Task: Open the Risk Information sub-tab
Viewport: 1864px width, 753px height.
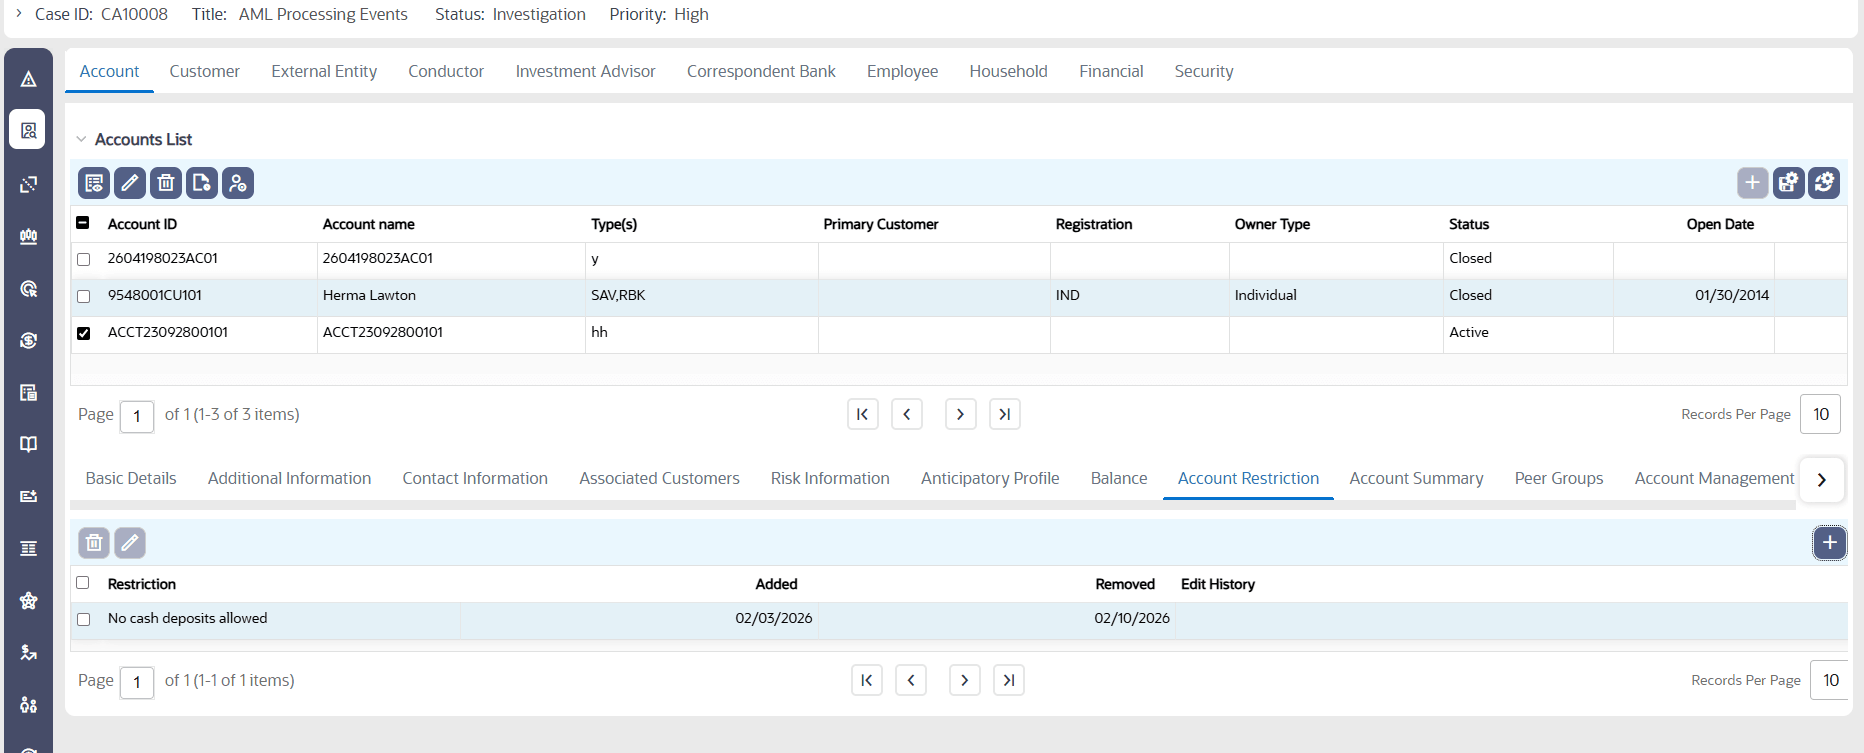Action: click(830, 478)
